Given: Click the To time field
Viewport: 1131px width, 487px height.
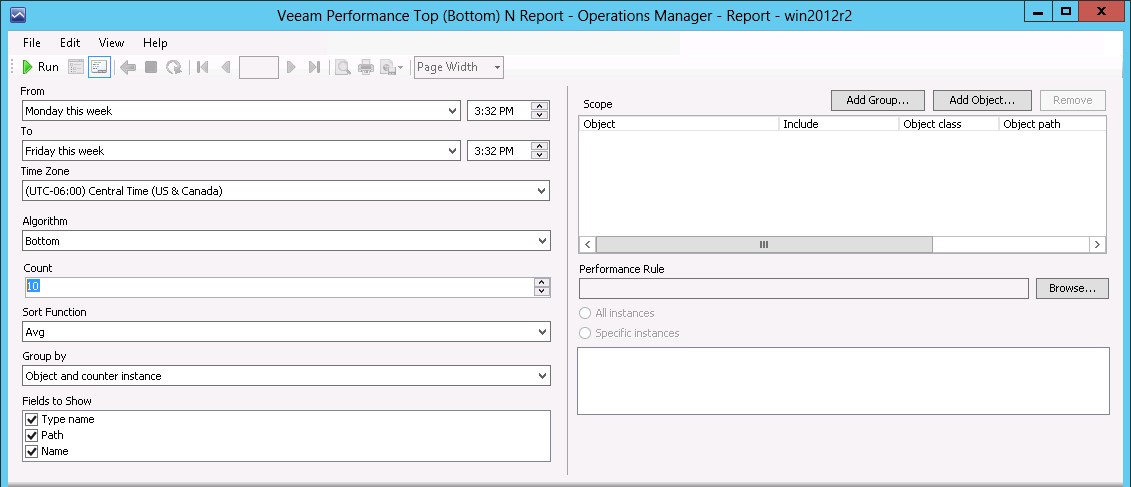Looking at the screenshot, I should tap(499, 151).
